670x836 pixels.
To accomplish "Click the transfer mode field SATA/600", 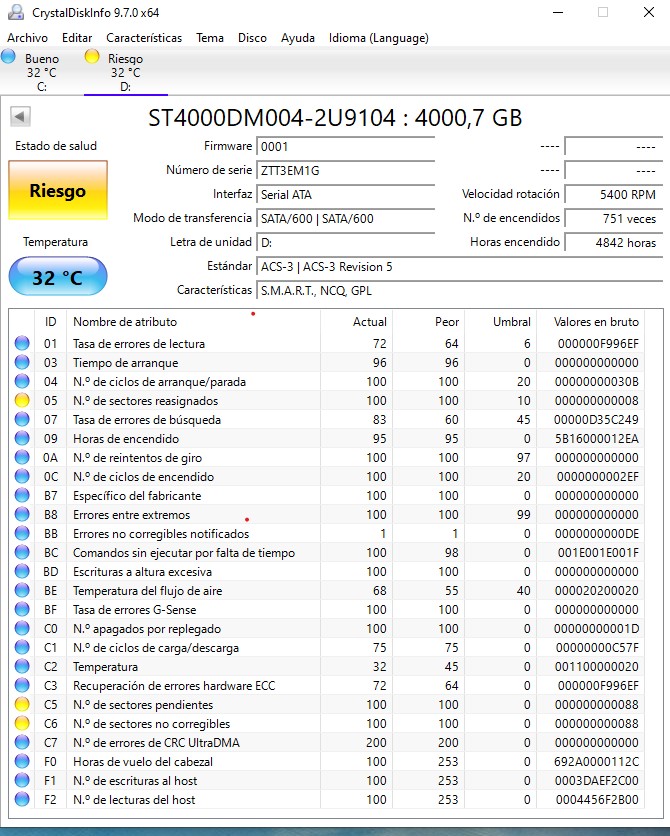I will (x=345, y=219).
